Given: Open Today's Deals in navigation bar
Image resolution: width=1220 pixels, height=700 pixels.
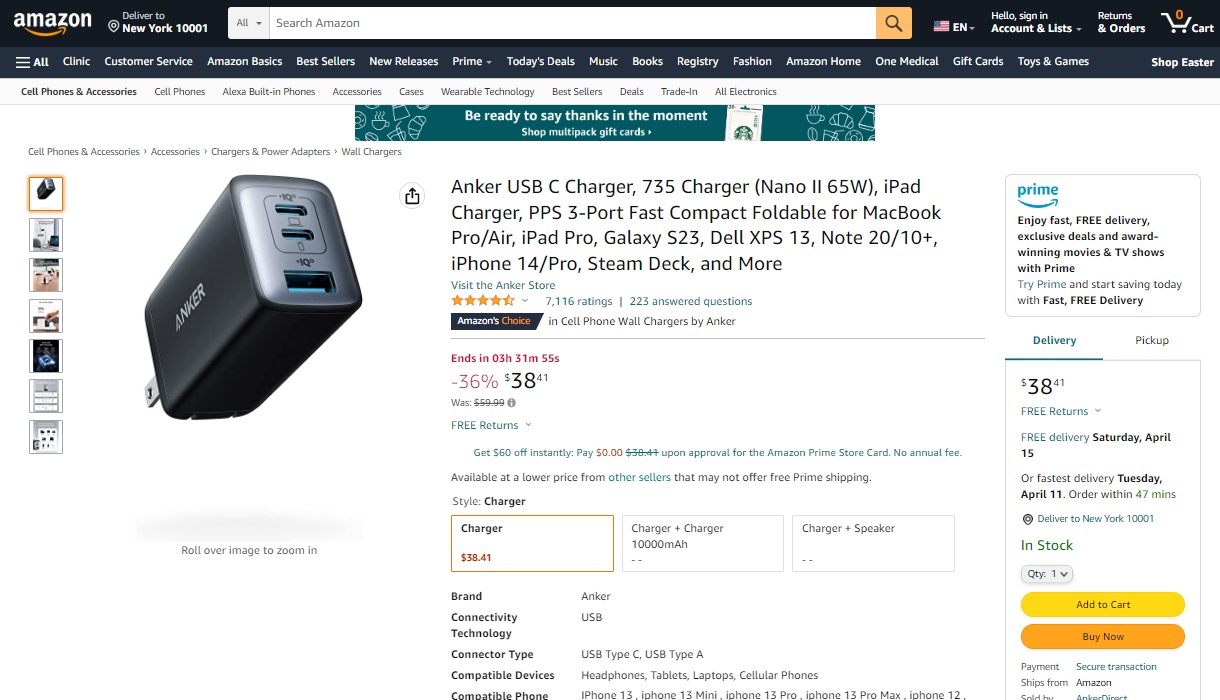Looking at the screenshot, I should pos(540,61).
